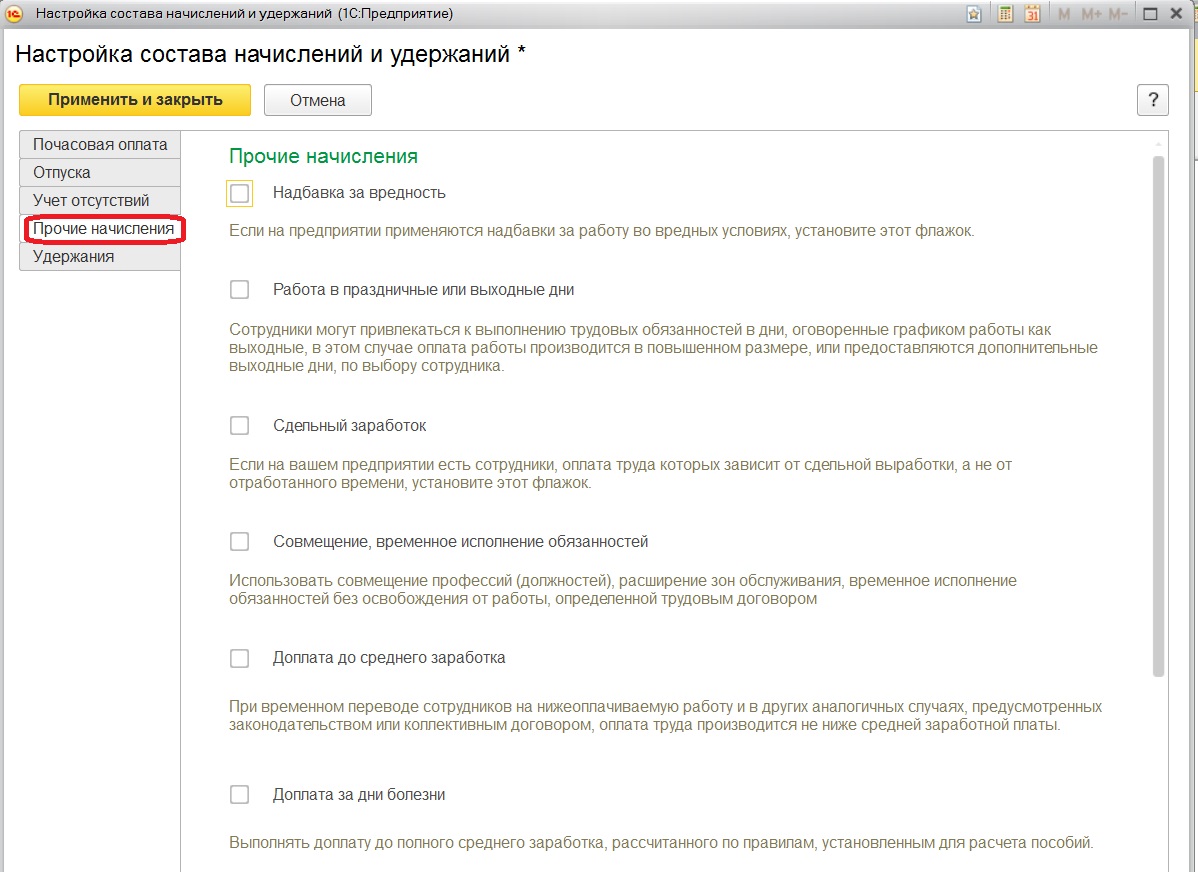This screenshot has height=872, width=1198.
Task: Click Применить и закрыть button
Action: tap(135, 100)
